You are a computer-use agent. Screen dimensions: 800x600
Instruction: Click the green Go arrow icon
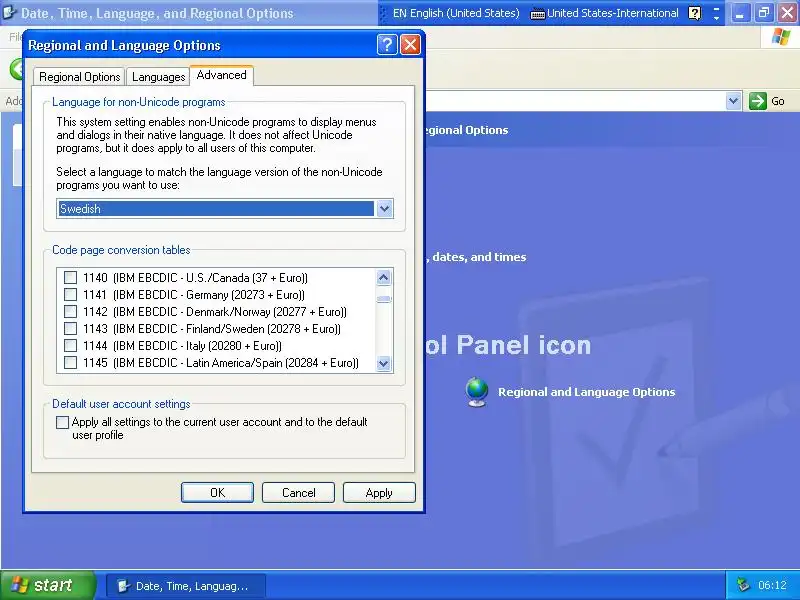758,101
